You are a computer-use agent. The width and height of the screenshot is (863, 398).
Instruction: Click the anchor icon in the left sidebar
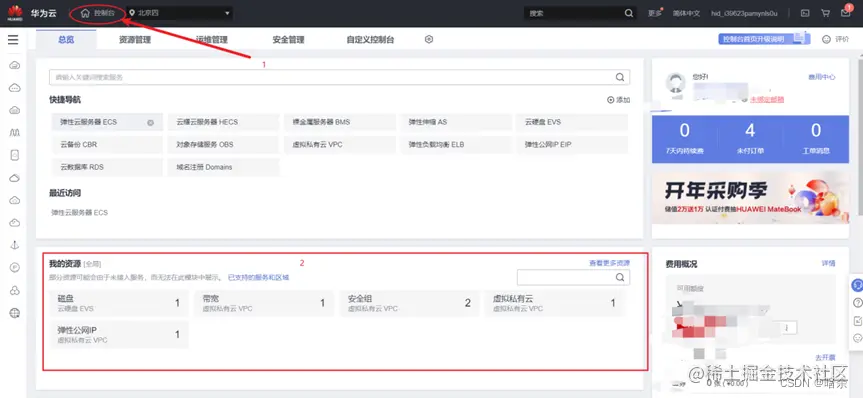click(x=15, y=246)
